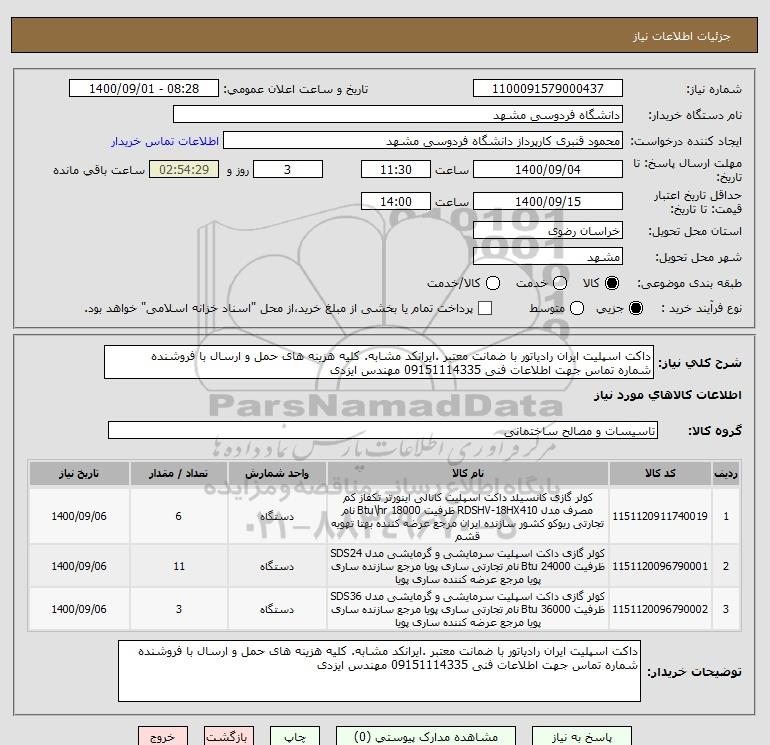Click the need date 1400/09/06 in row 2
770x745 pixels.
[x=79, y=566]
